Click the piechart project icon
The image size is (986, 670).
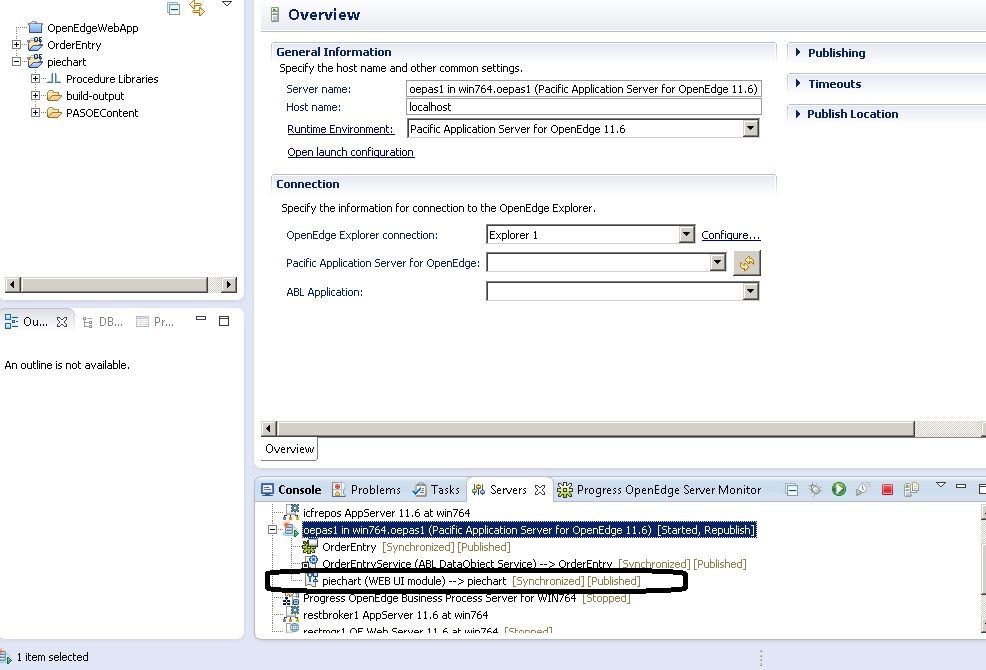pos(35,61)
